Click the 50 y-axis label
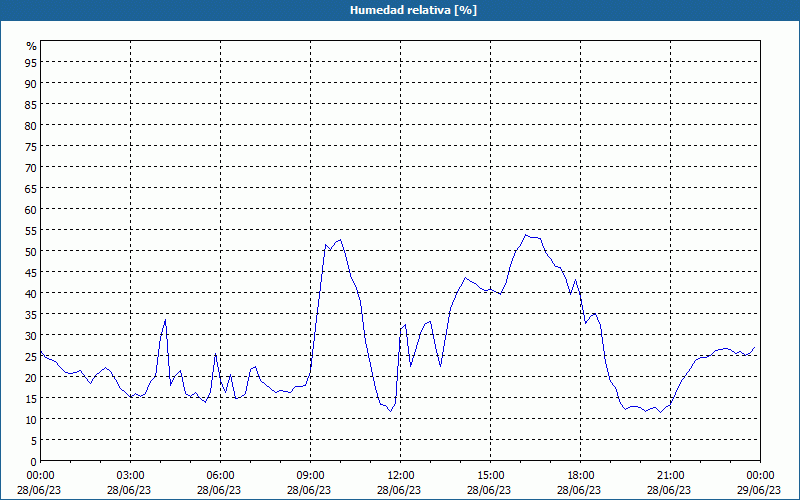This screenshot has width=800, height=500. 31,252
